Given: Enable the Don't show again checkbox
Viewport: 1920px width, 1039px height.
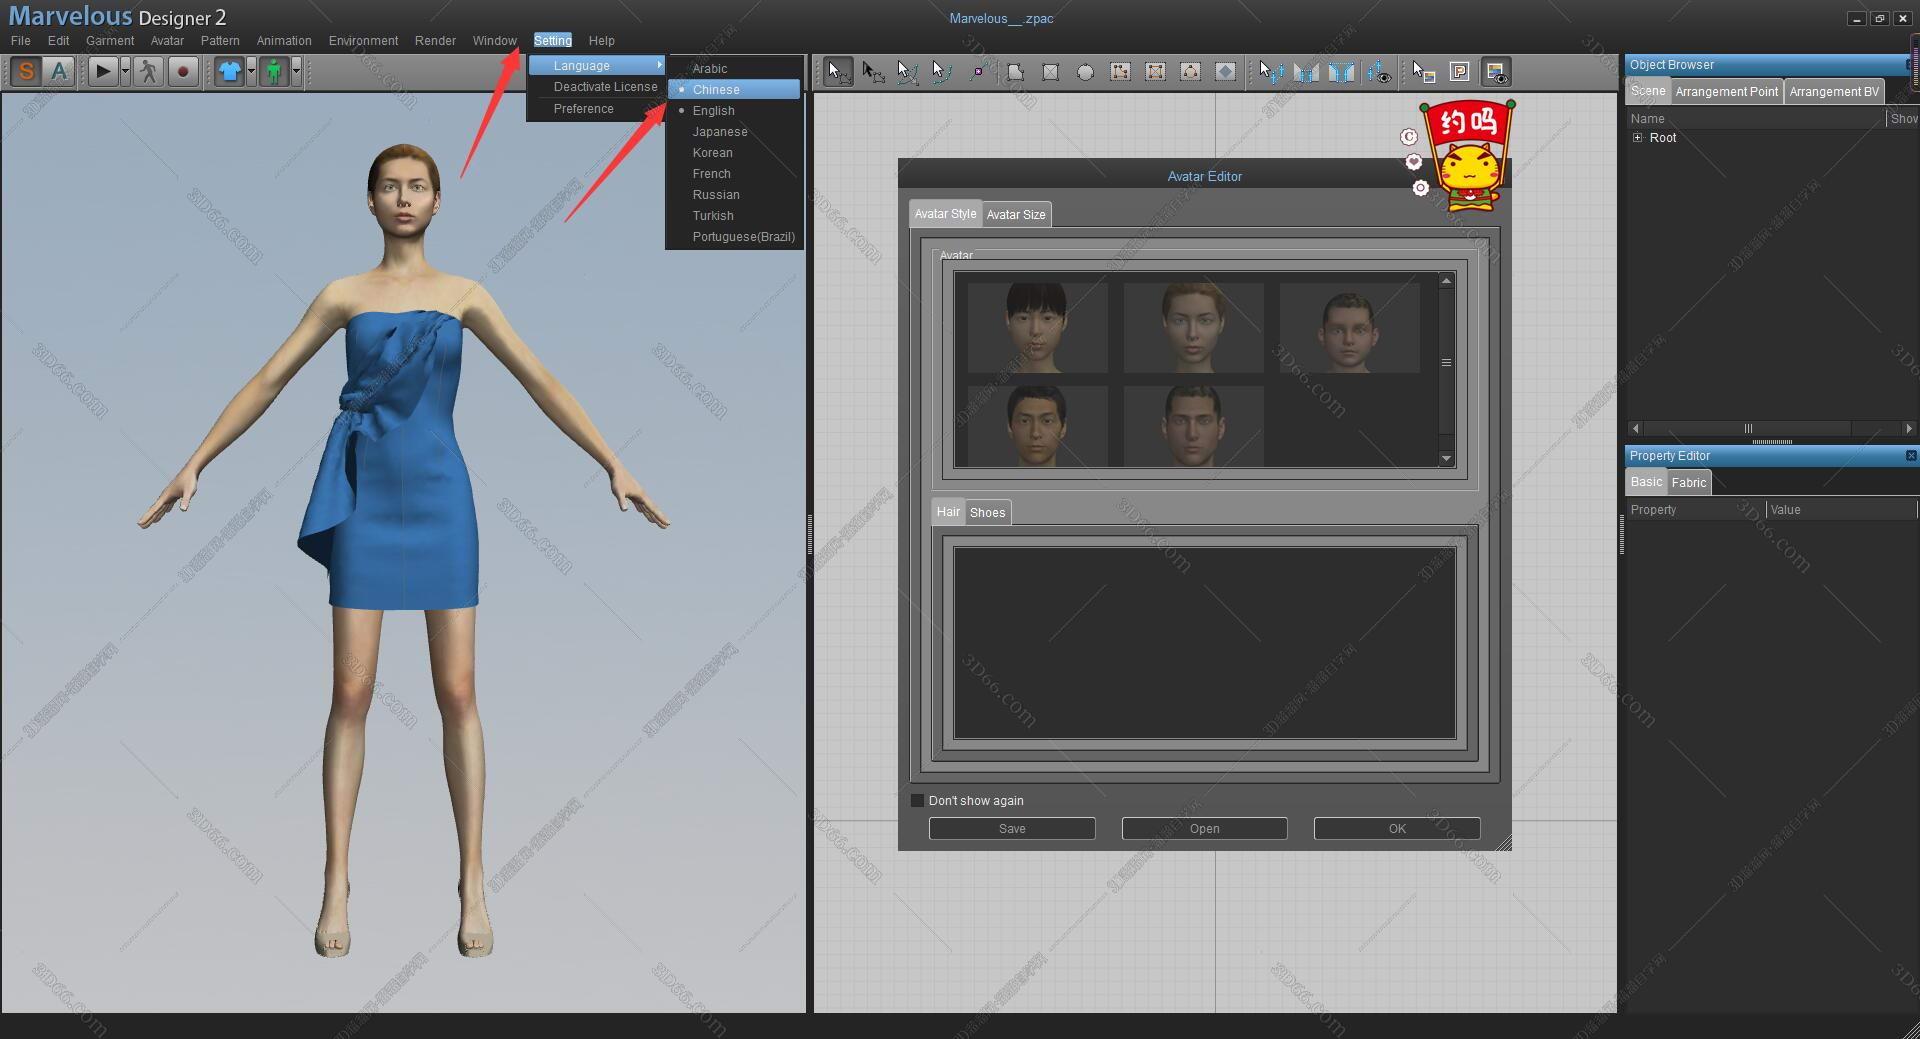Looking at the screenshot, I should 917,801.
